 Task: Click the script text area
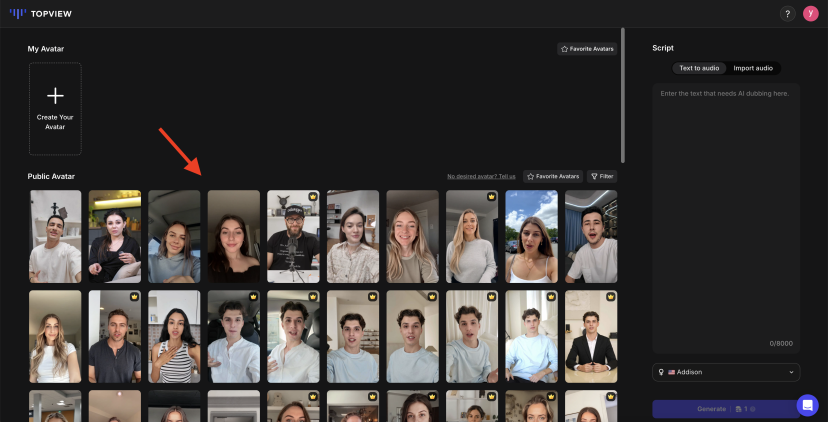point(726,218)
